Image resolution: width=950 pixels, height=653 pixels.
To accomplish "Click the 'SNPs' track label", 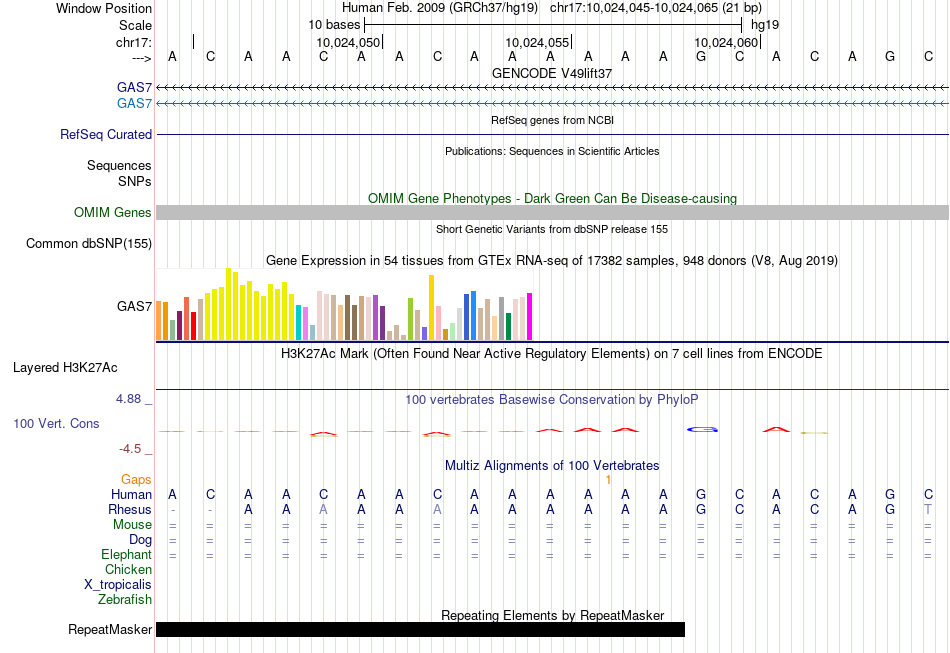I will click(x=135, y=181).
